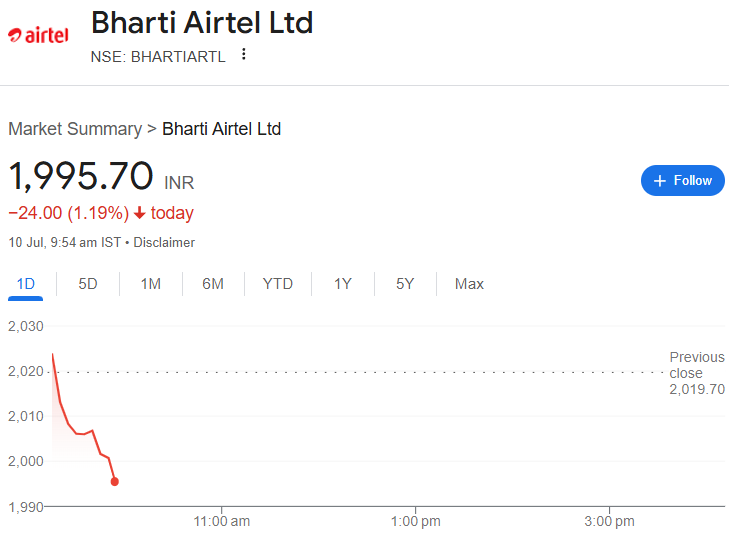Viewport: 729px width, 533px height.
Task: Select the 1D chart range tab
Action: [x=26, y=284]
